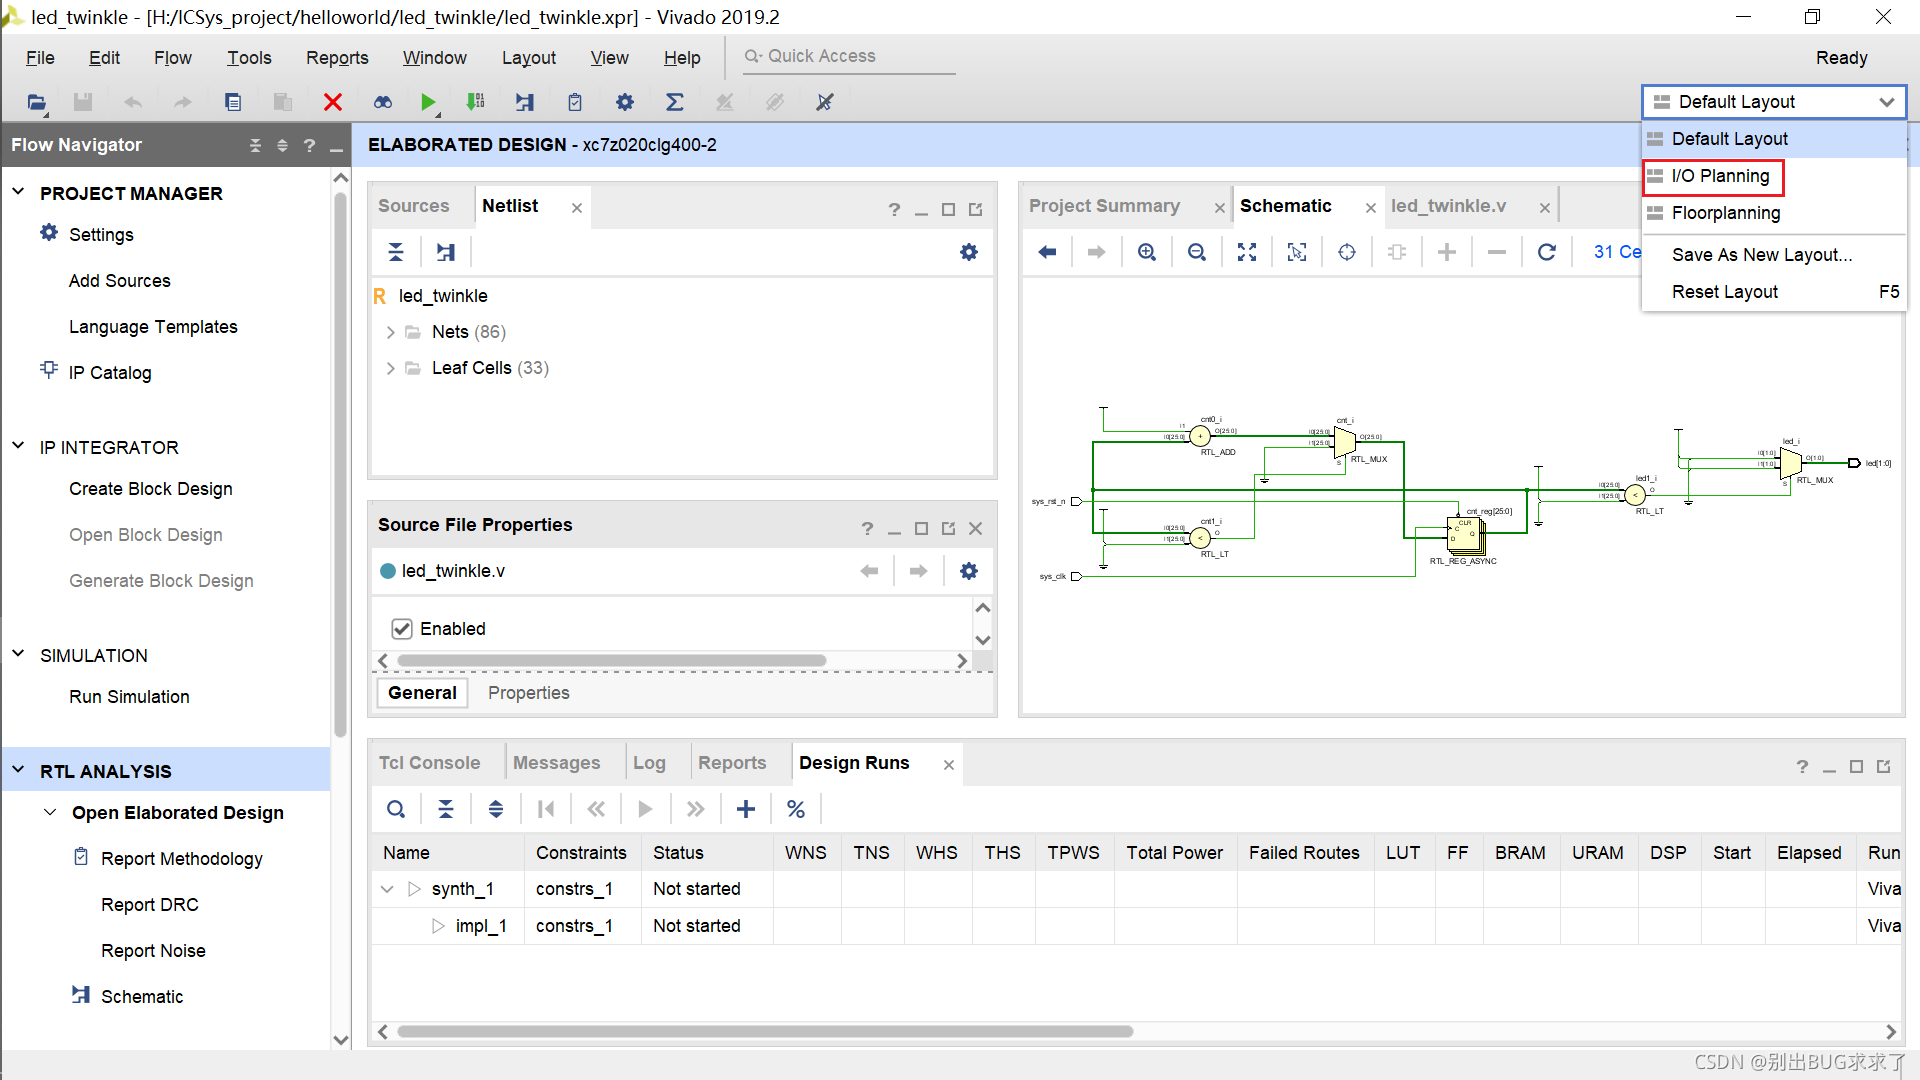Open the Reports menu

(x=337, y=58)
